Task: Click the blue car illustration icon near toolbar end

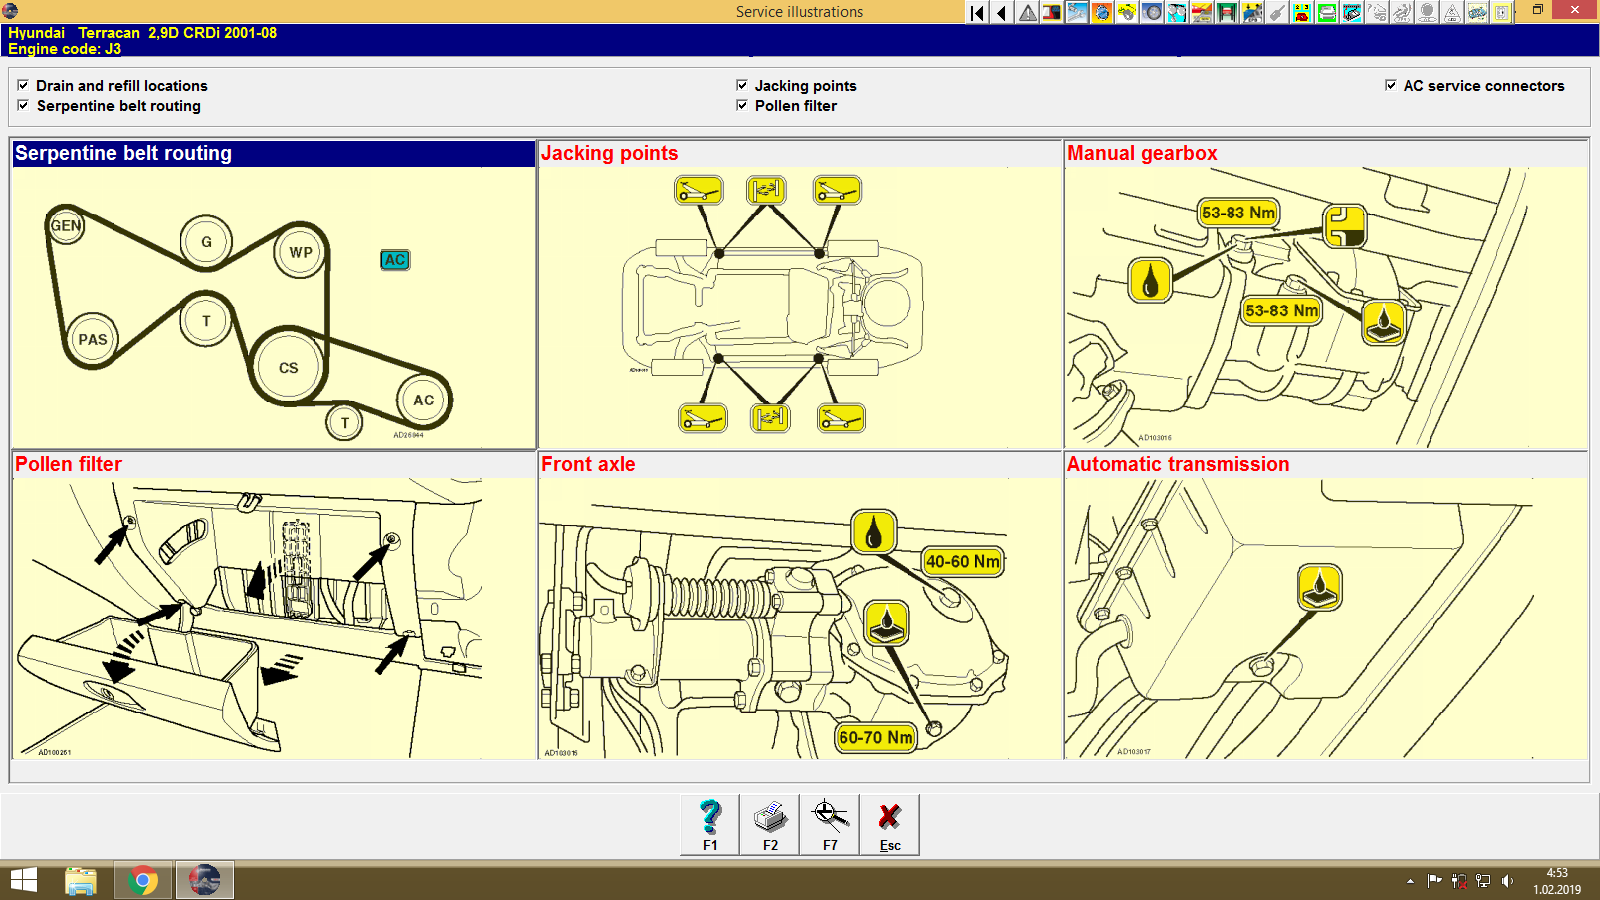Action: tap(1478, 12)
